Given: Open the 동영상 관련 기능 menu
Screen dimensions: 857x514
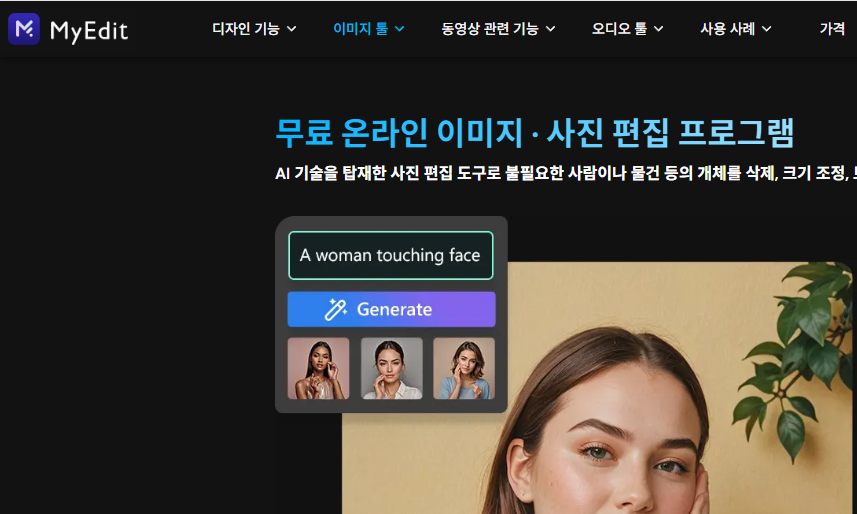Looking at the screenshot, I should pyautogui.click(x=490, y=28).
